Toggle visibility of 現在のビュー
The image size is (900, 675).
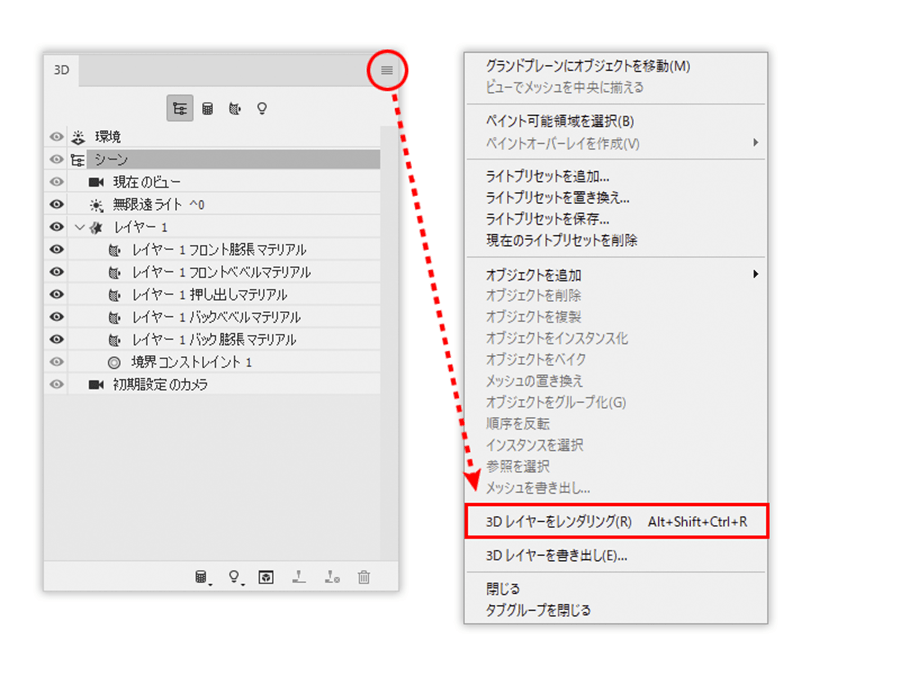tap(56, 181)
